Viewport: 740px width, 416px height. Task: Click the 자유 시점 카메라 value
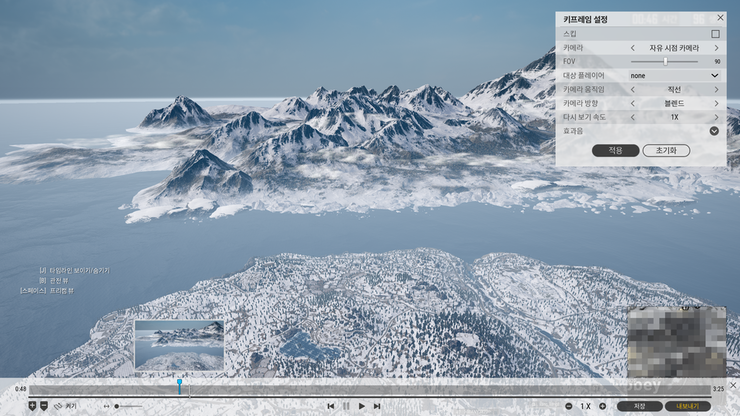674,48
